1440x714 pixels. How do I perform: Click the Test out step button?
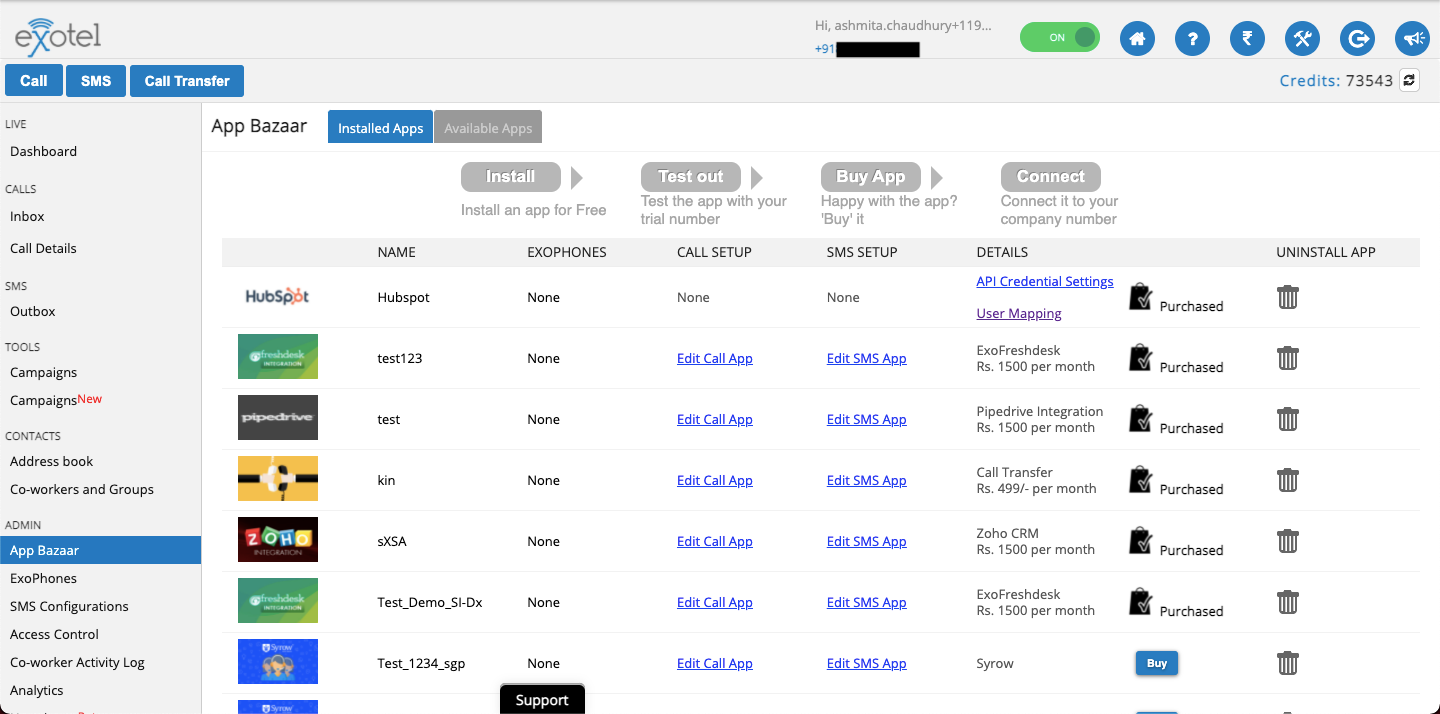pos(691,177)
